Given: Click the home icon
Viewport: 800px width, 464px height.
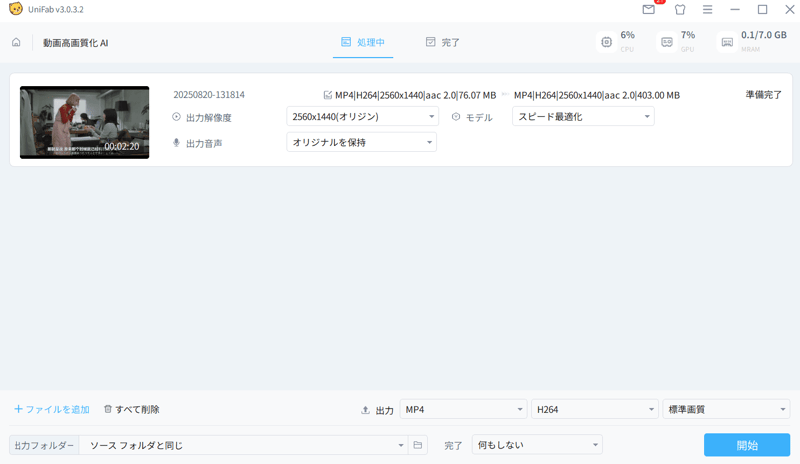Looking at the screenshot, I should 16,43.
